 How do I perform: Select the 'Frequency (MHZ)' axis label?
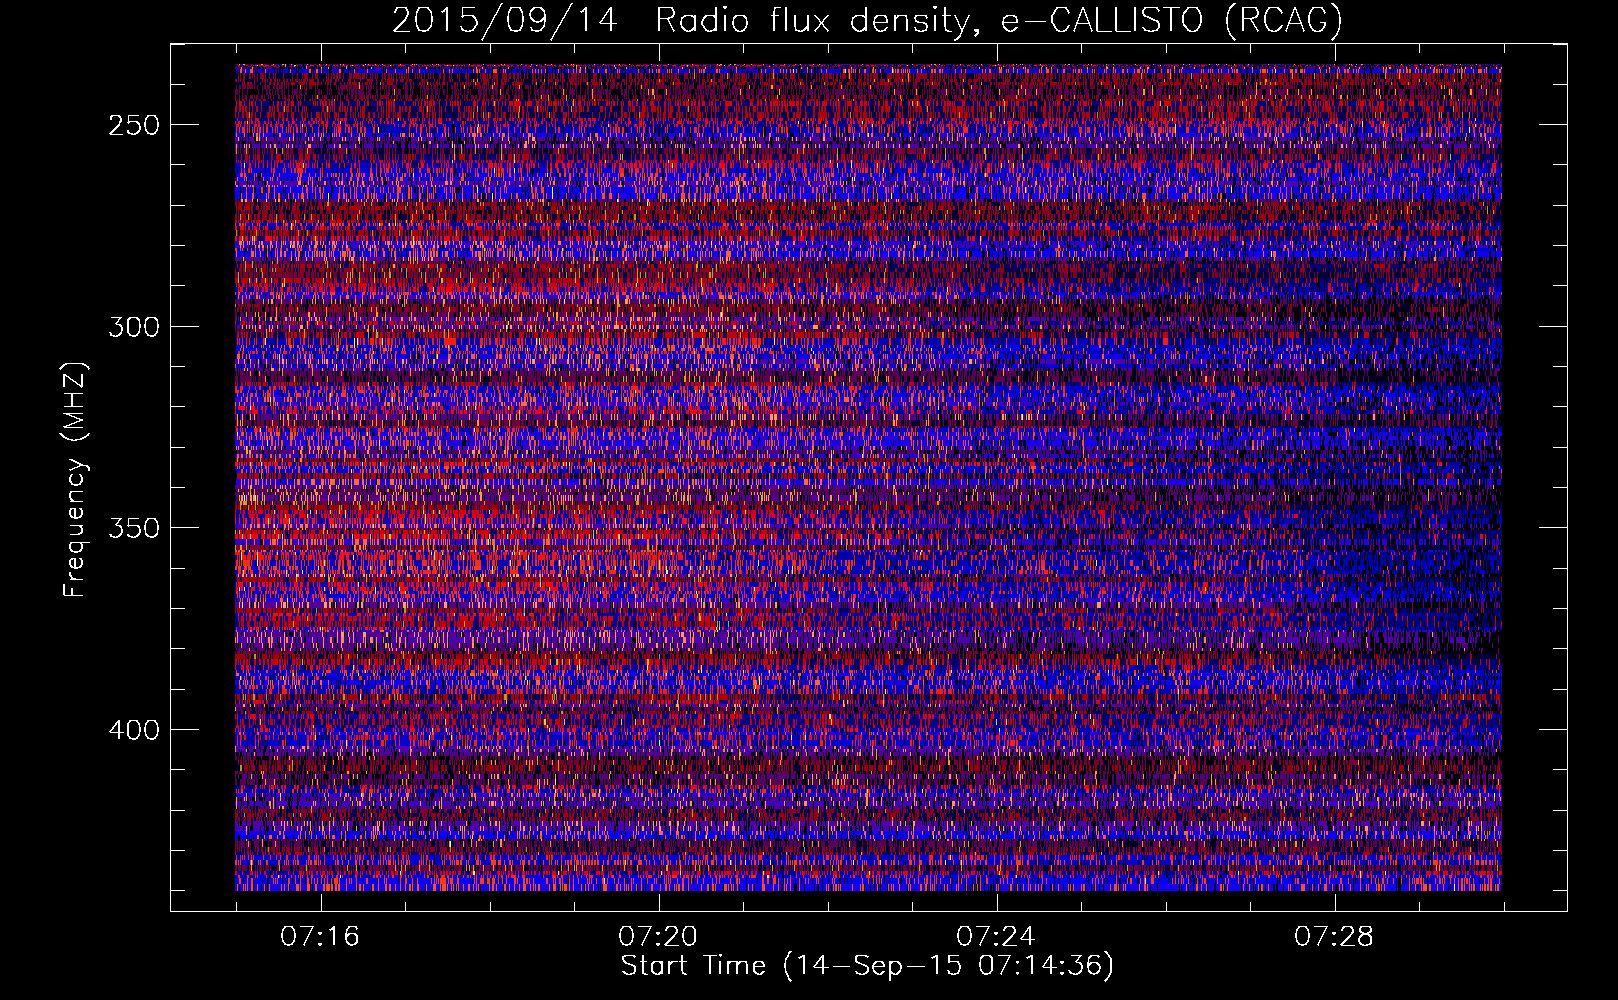(75, 479)
